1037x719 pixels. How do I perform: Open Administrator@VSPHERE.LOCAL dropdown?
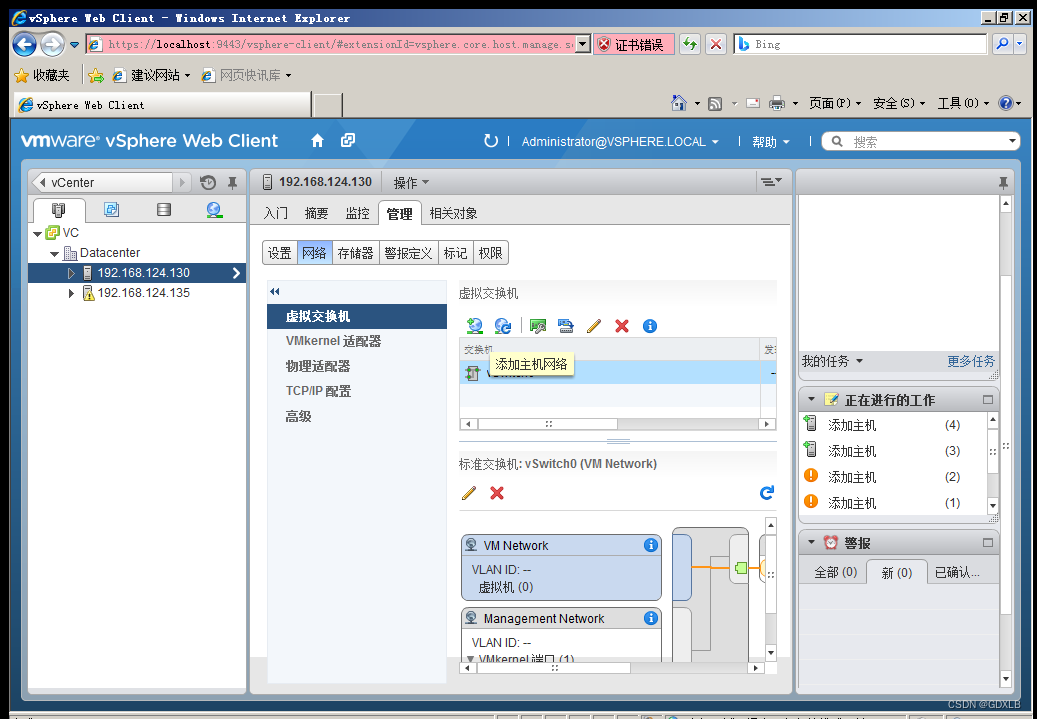(x=620, y=142)
